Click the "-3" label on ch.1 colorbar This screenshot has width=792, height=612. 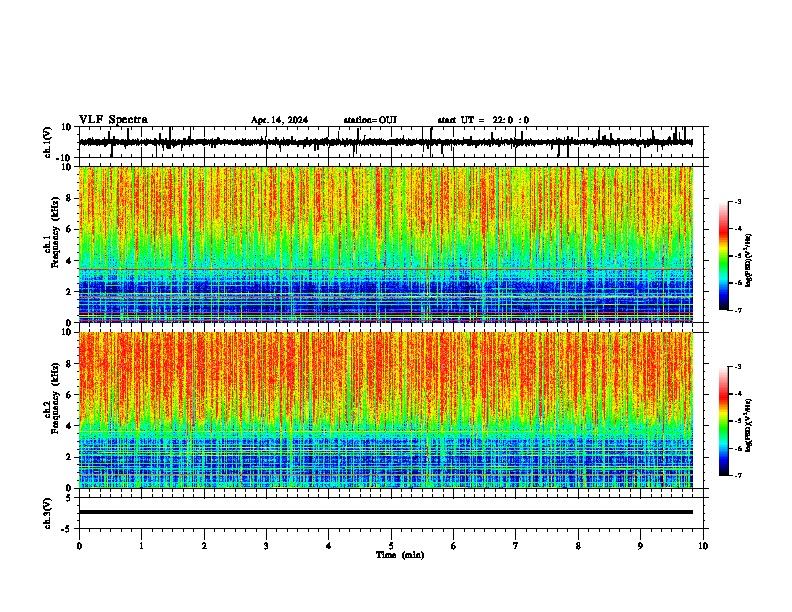coord(738,201)
